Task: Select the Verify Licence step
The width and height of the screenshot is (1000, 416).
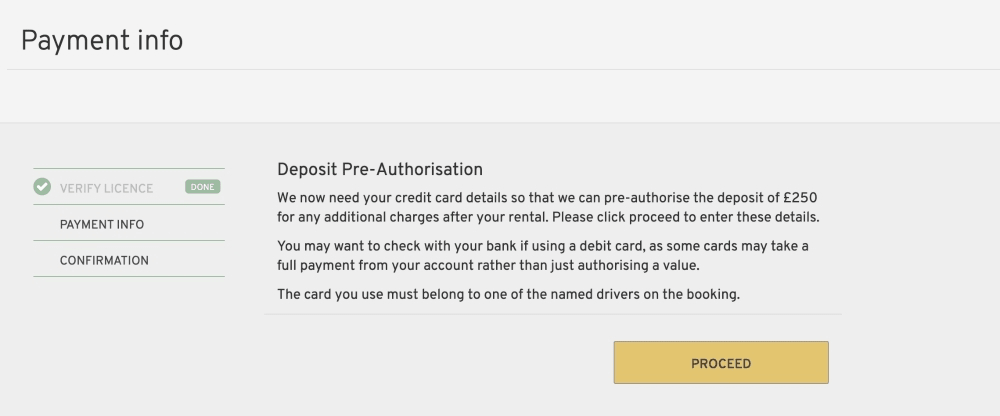Action: [x=106, y=188]
